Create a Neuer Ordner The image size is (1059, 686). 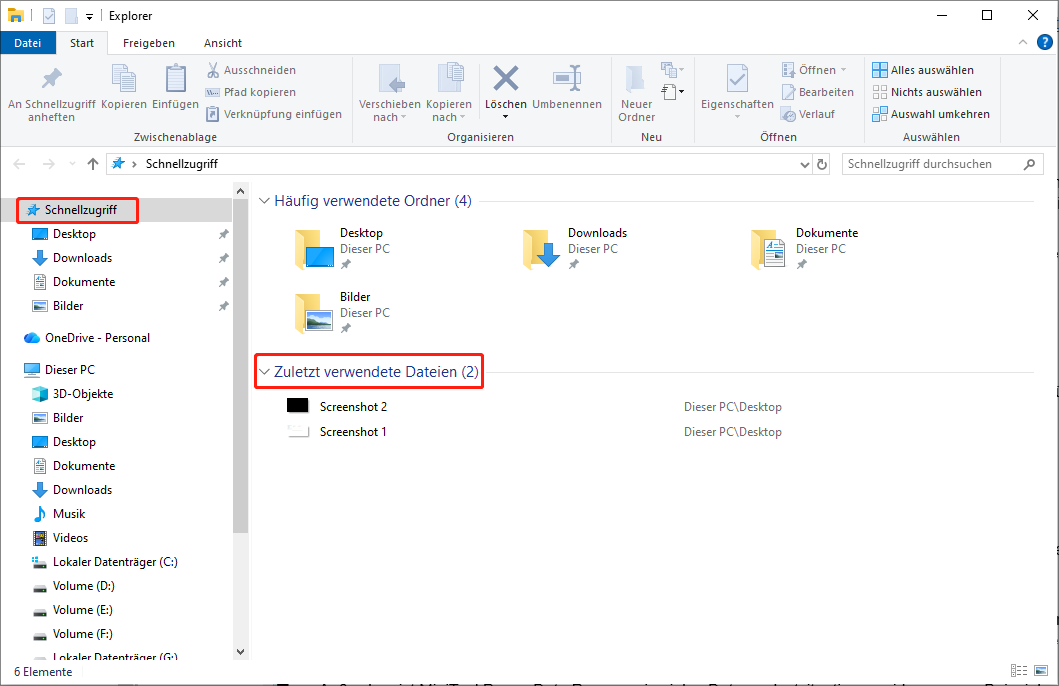tap(636, 93)
